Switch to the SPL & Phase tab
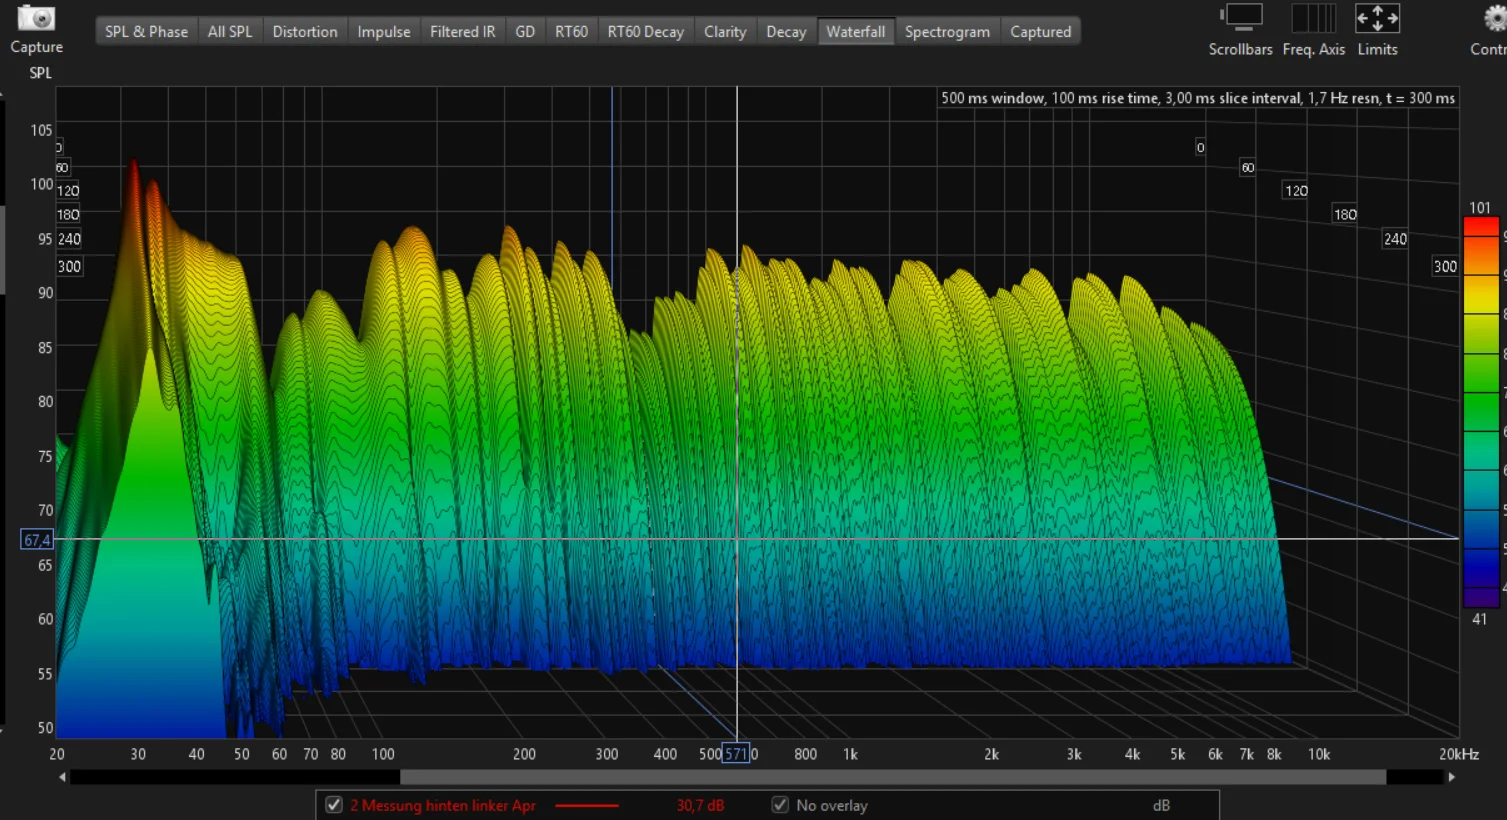 pos(146,32)
